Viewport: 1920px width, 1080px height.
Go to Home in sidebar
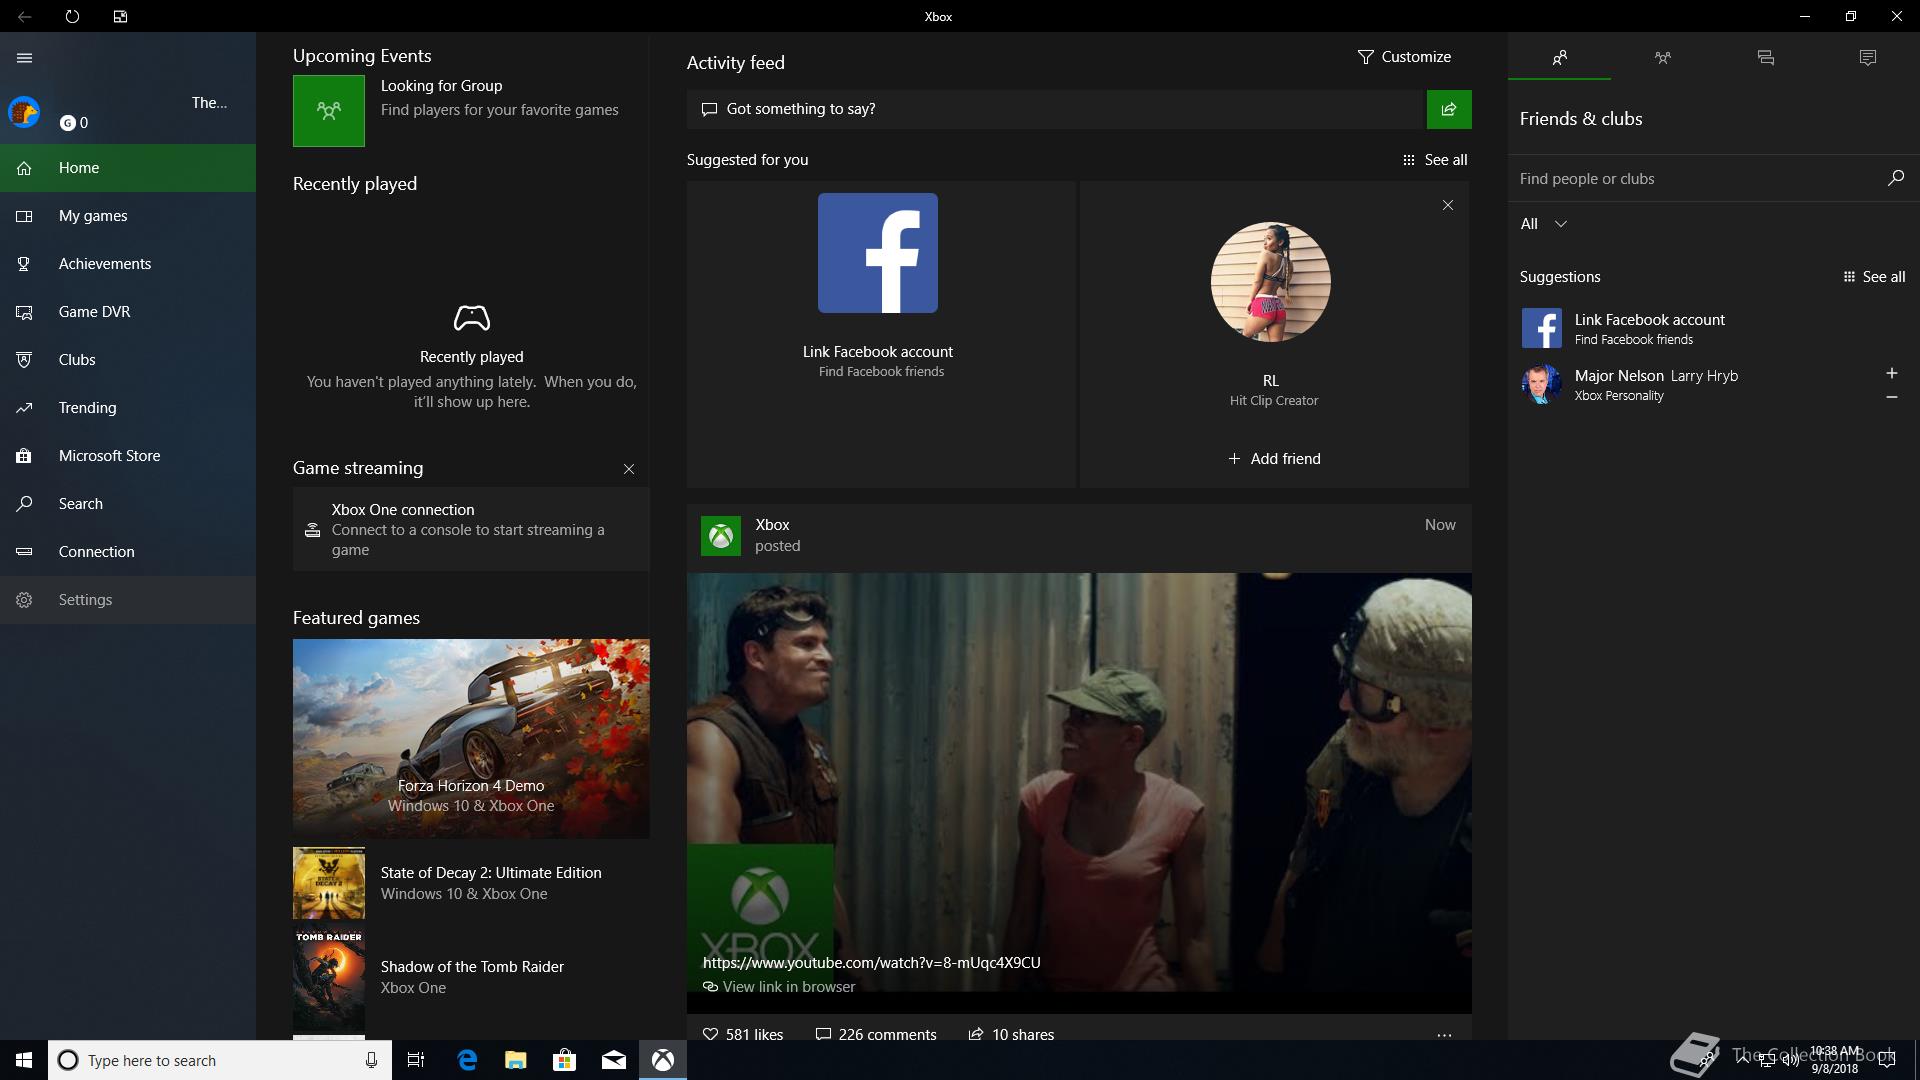pos(128,168)
